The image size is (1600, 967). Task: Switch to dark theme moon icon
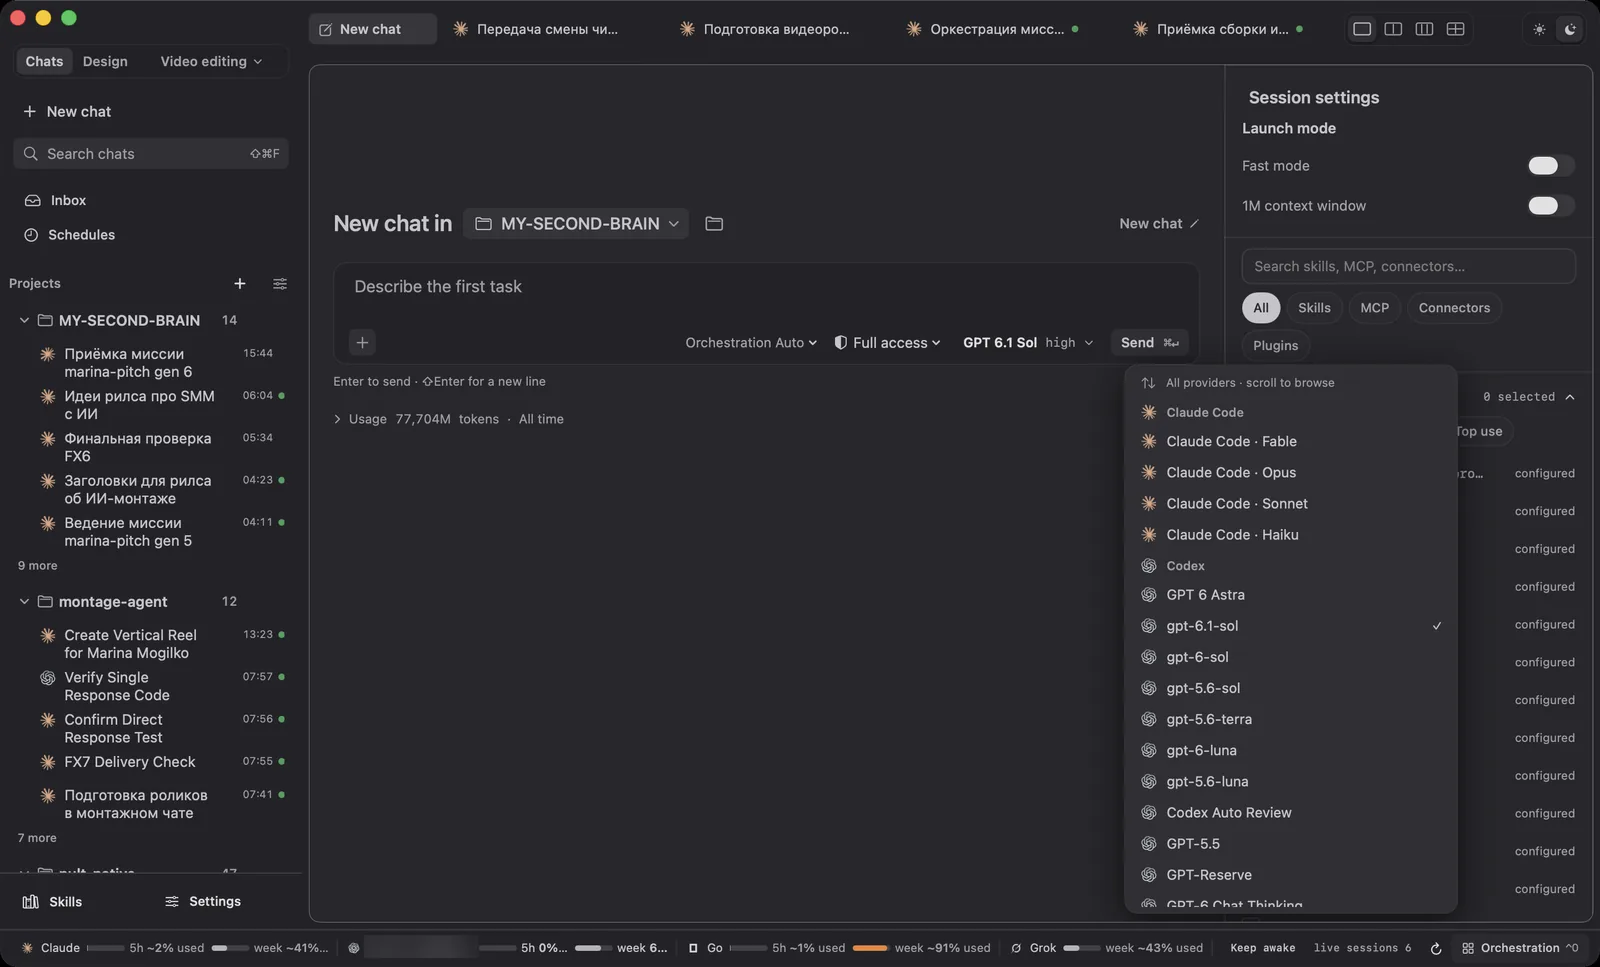(x=1570, y=29)
